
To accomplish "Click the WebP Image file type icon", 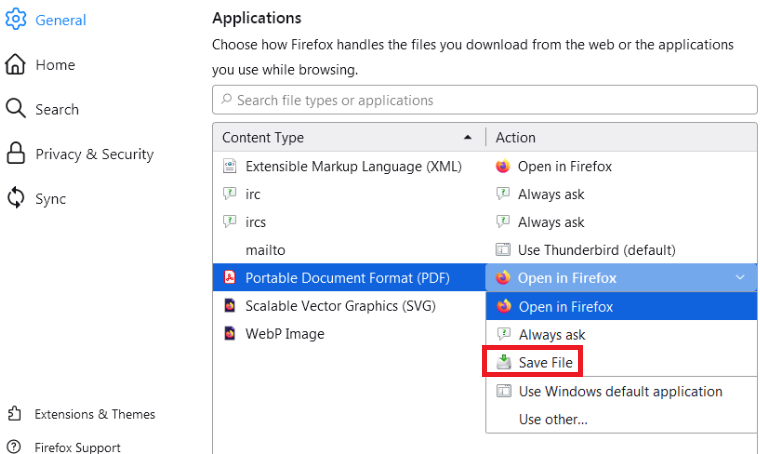I will point(229,334).
